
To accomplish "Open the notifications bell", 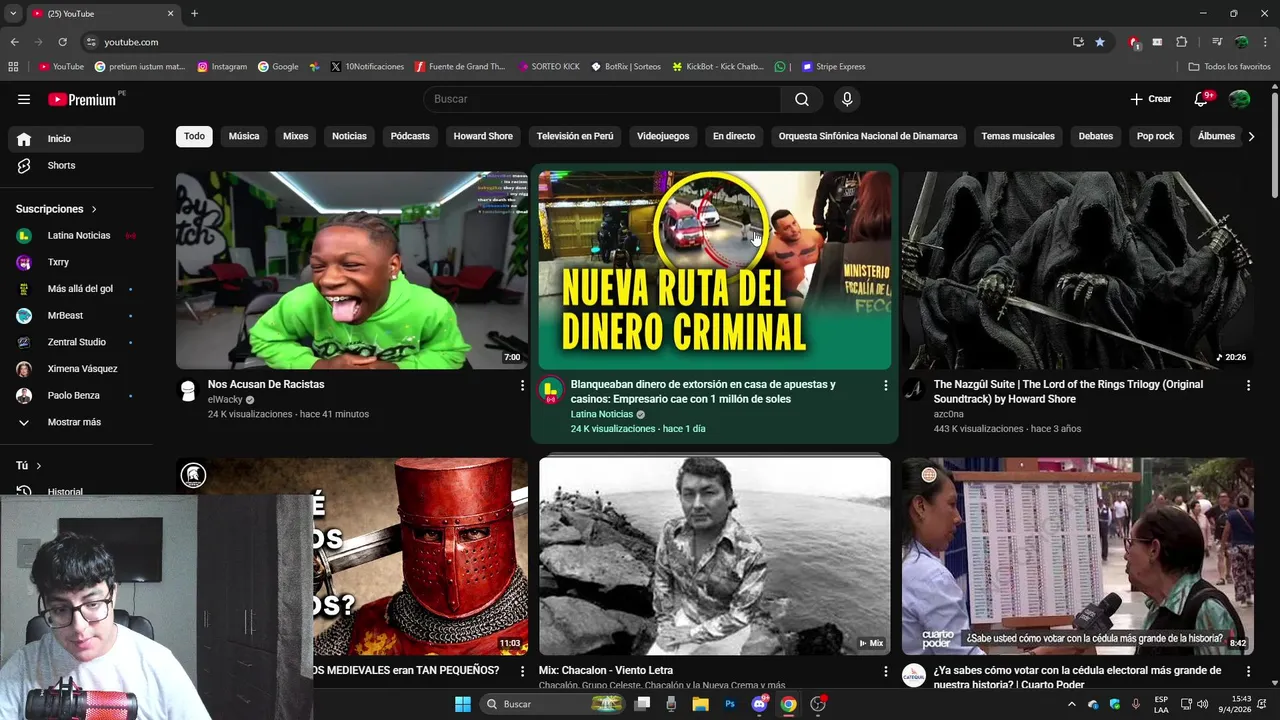I will pos(1202,99).
